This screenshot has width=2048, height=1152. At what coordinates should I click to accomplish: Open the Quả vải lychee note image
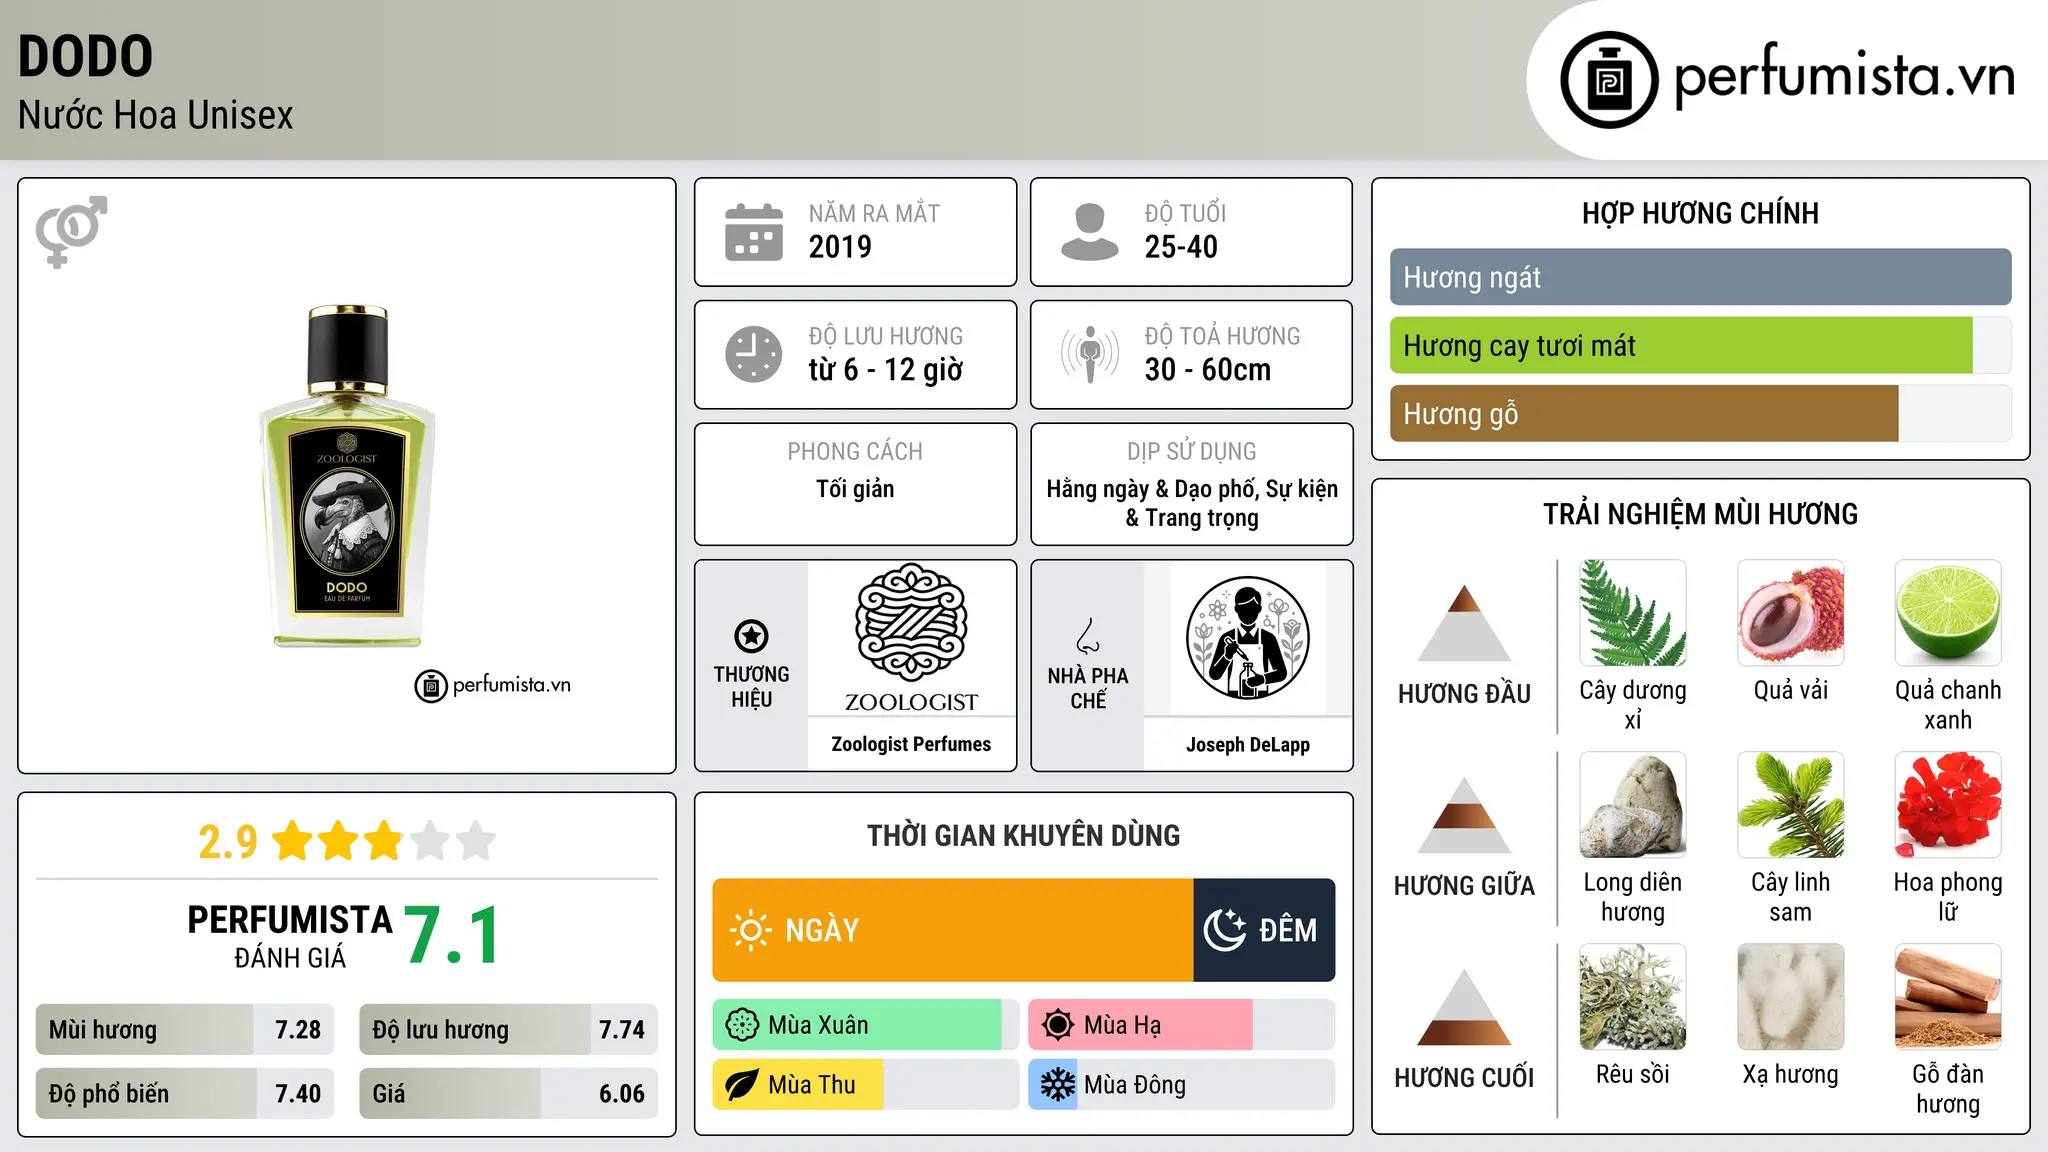click(1790, 613)
